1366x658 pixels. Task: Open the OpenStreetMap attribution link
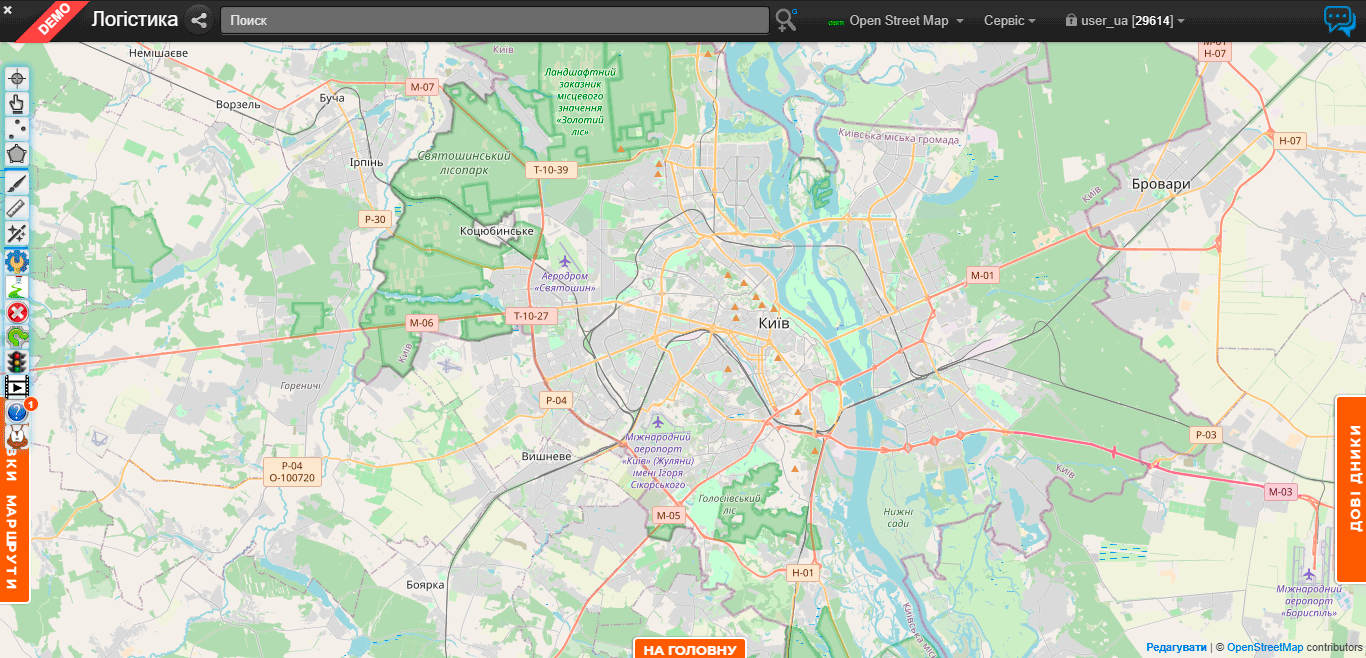[x=1264, y=647]
